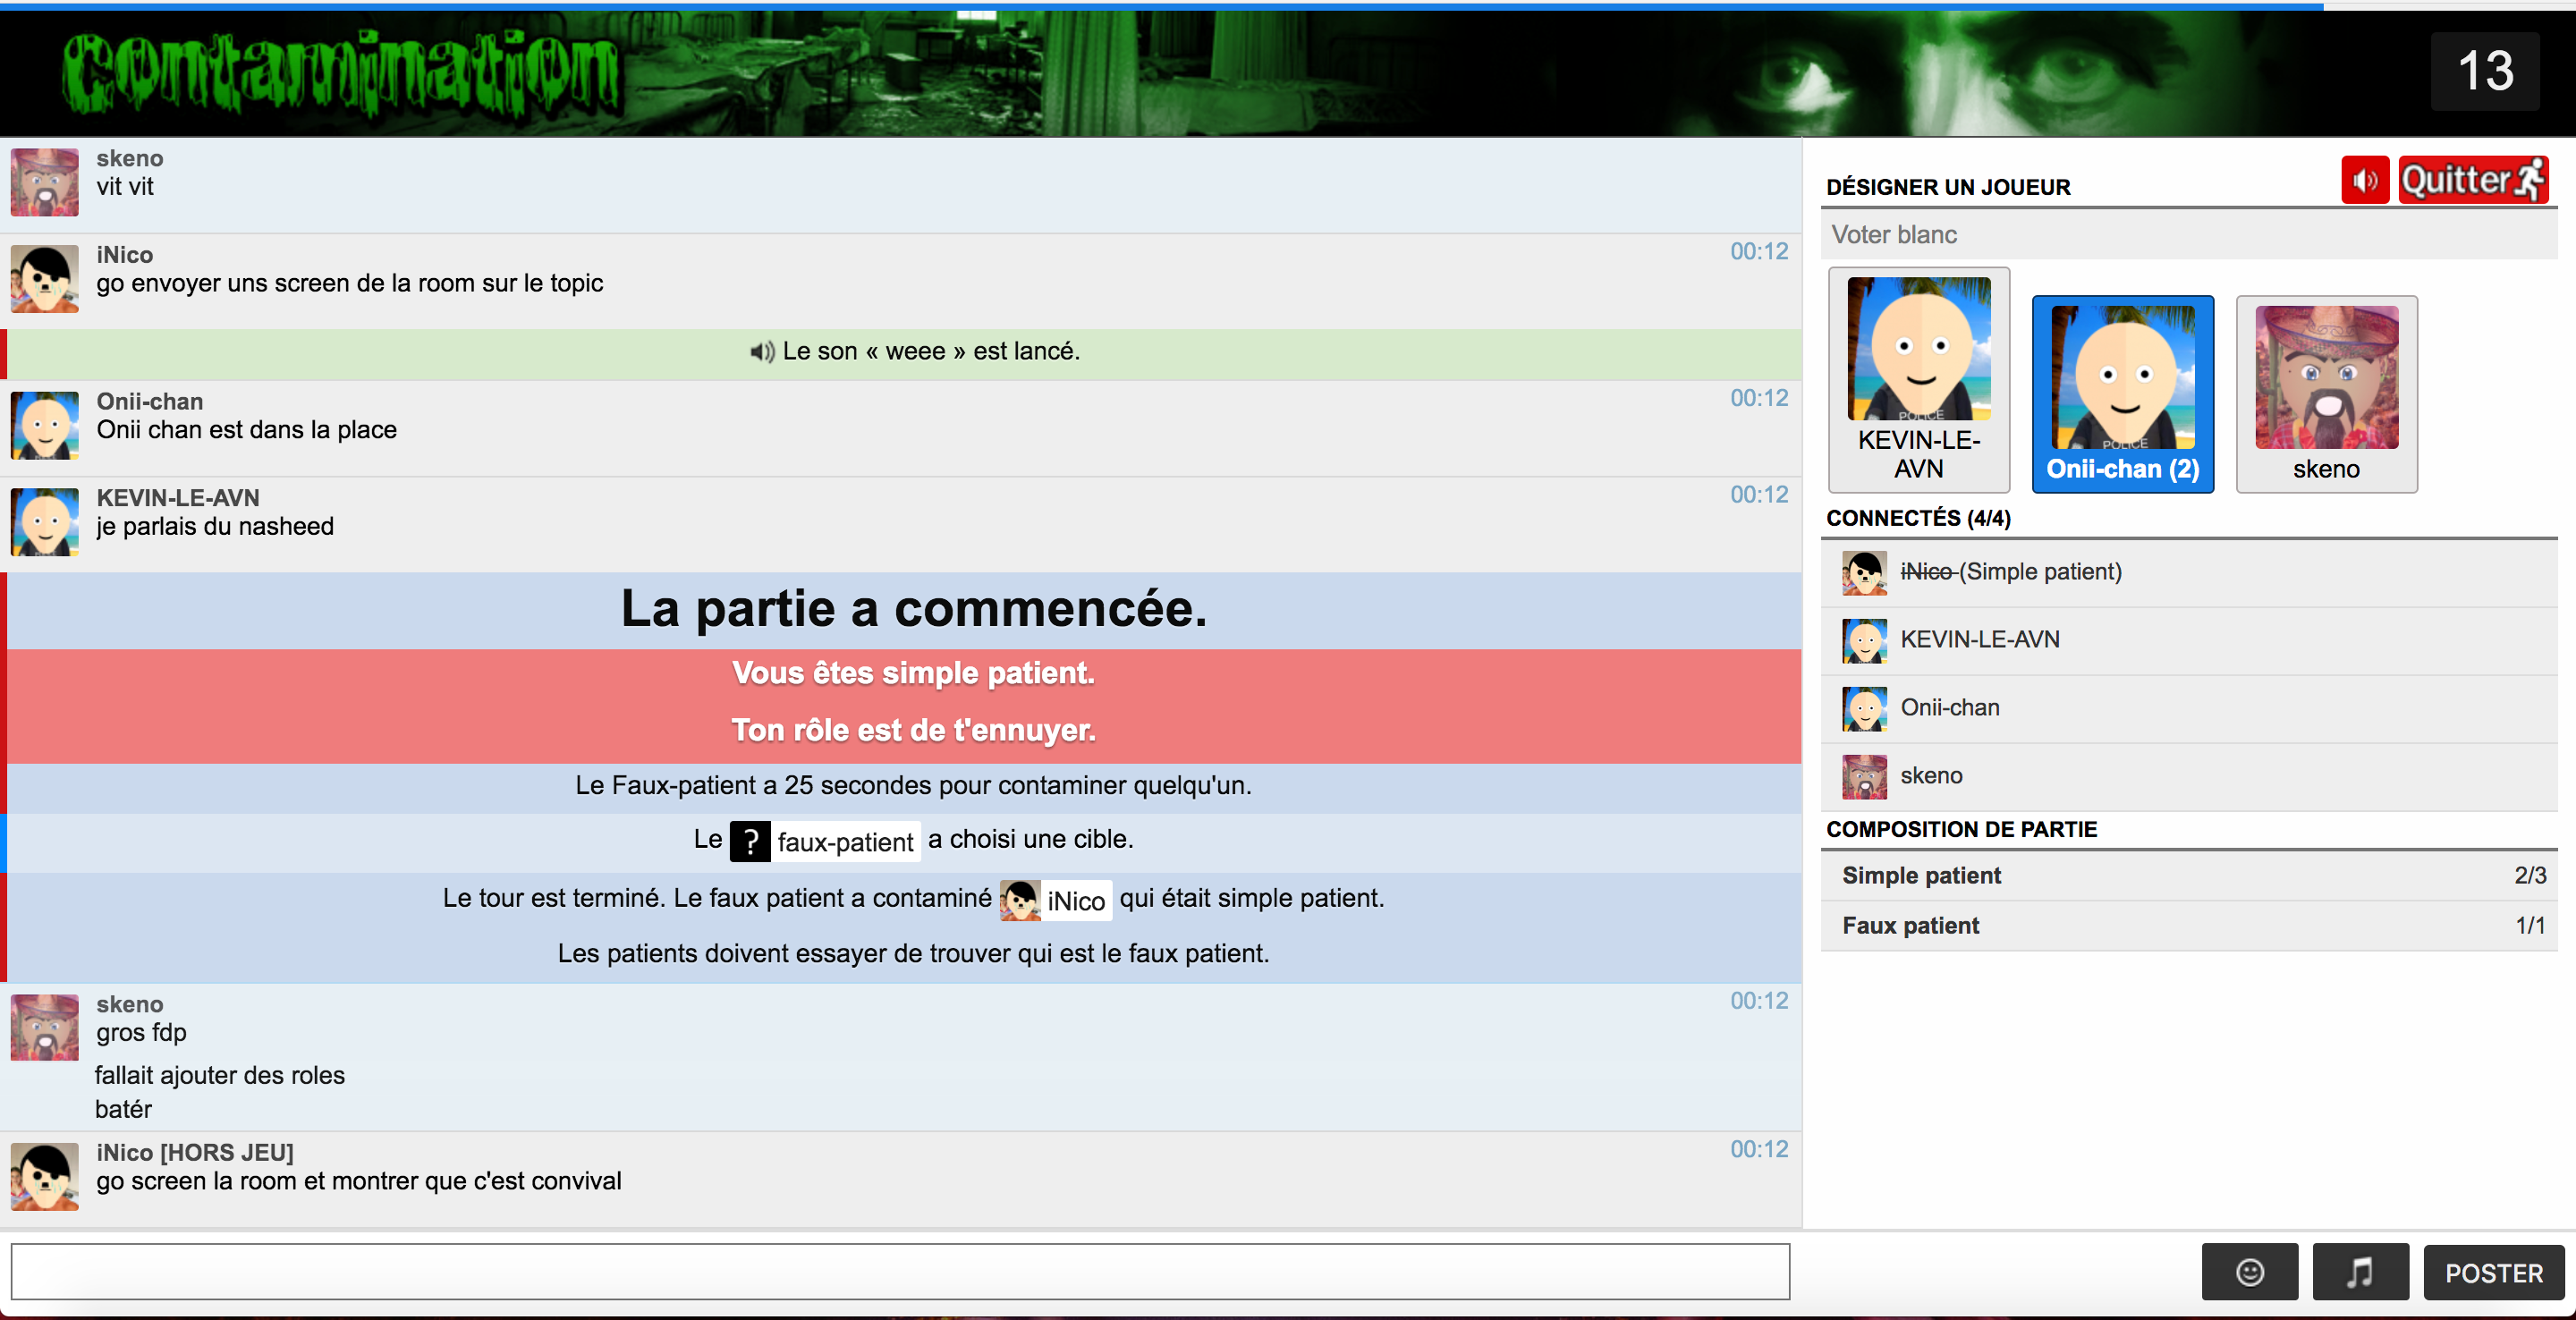Vote for KEVIN-LE-AVN player card
2576x1320 pixels.
[1918, 380]
